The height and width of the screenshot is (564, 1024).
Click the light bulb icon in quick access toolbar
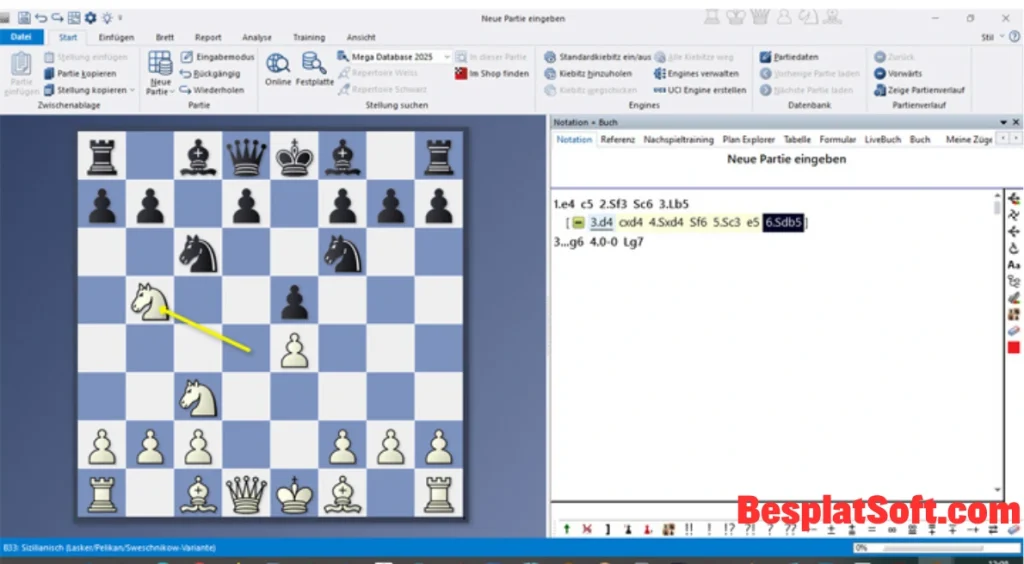coord(107,18)
